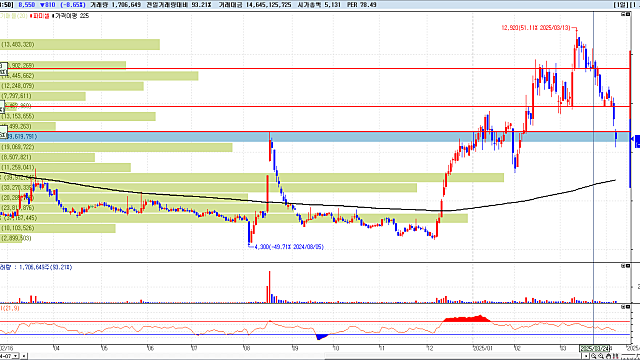Click the red-tipped bars icon in bottom toolbar
640x360 pixels.
tap(615, 356)
